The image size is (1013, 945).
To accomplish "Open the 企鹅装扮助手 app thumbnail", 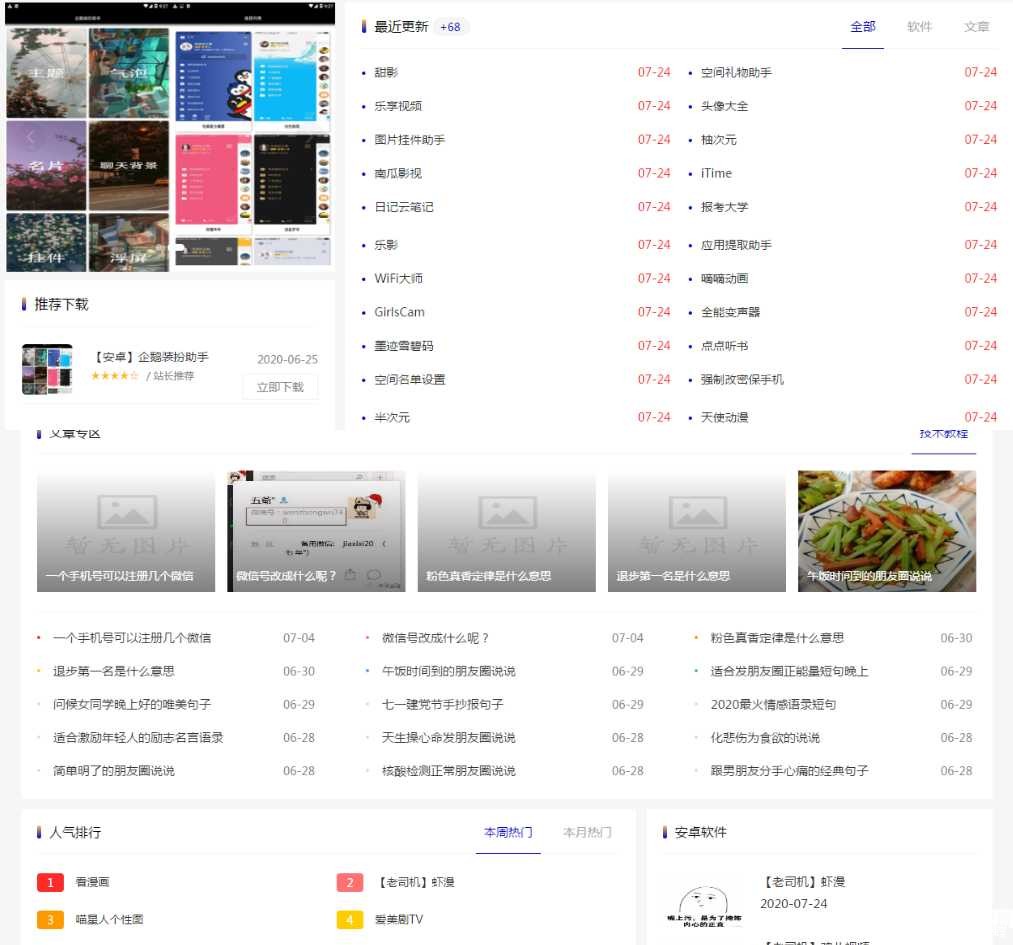I will click(47, 369).
